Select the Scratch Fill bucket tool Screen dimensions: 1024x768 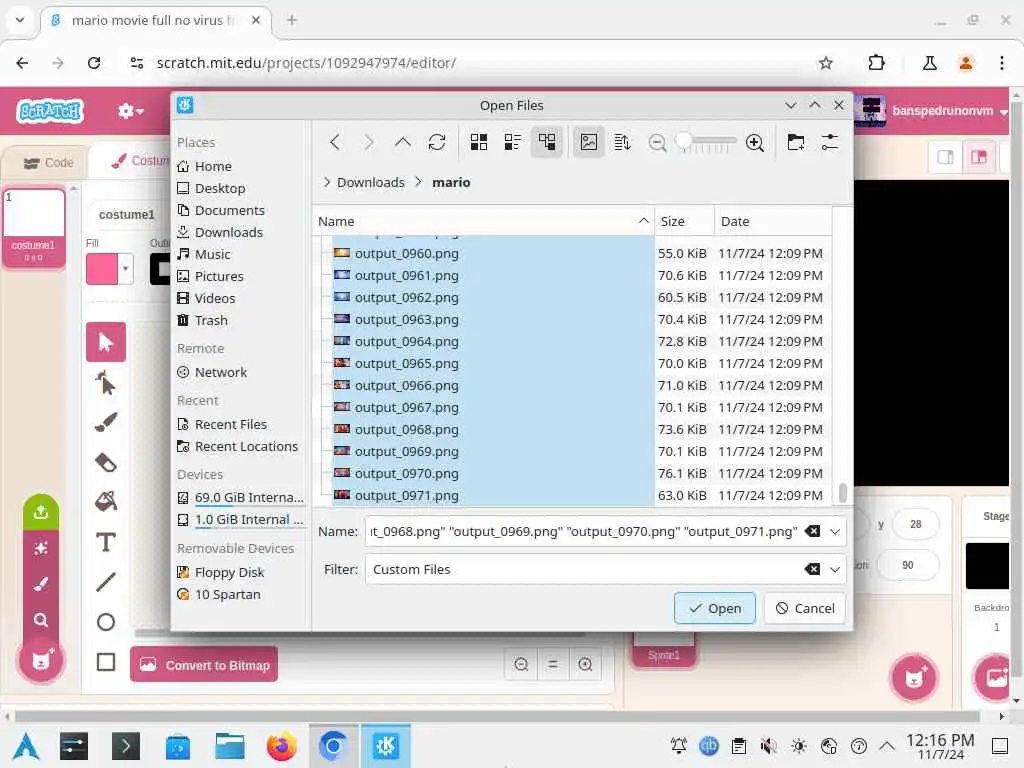(106, 502)
